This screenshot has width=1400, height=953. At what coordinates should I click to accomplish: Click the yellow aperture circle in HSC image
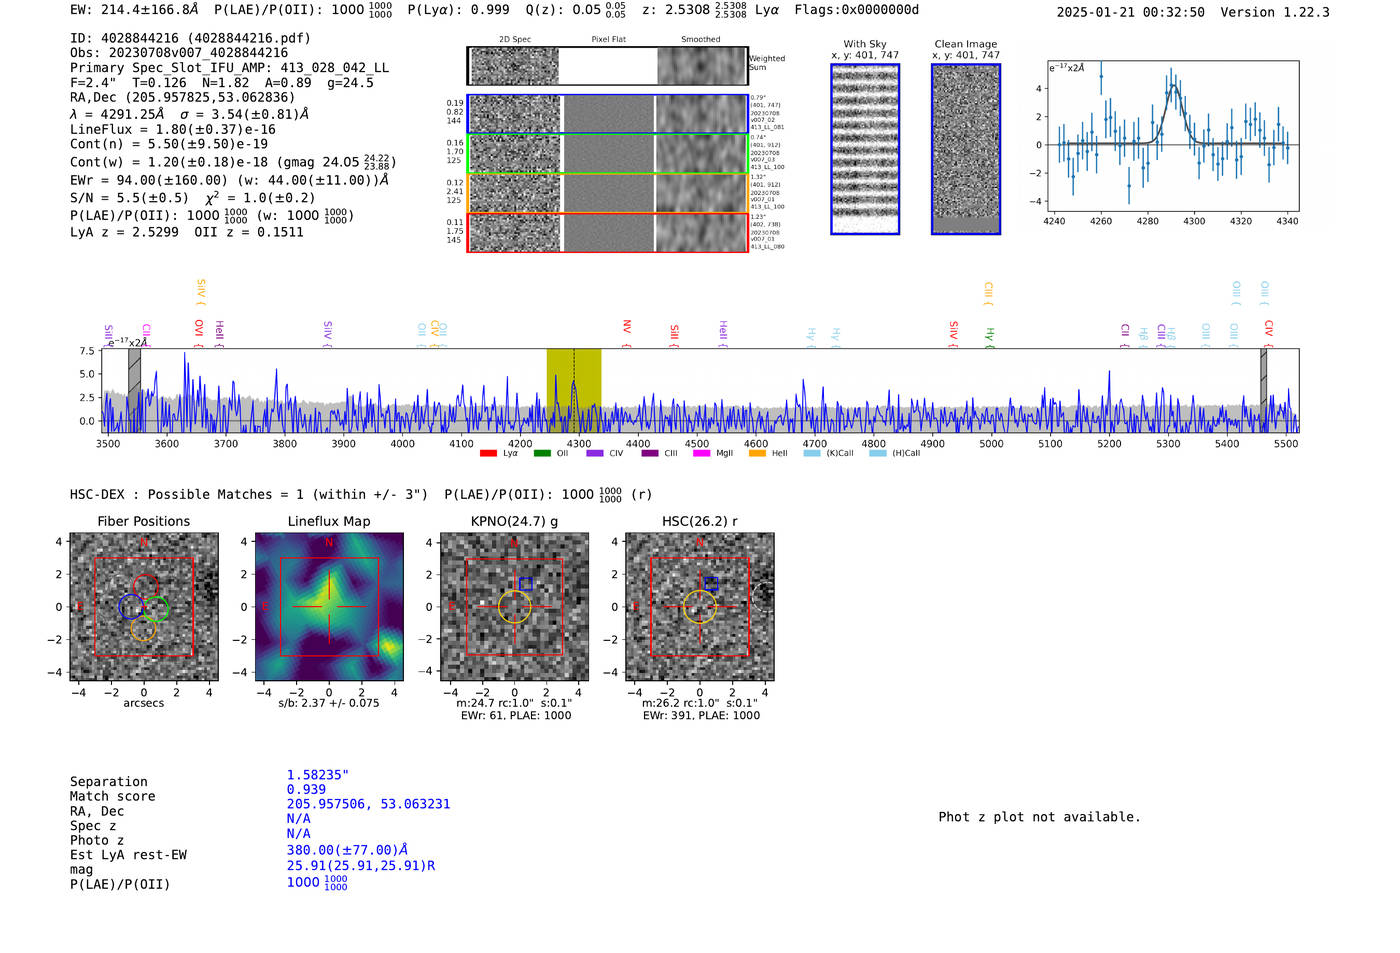coord(699,607)
